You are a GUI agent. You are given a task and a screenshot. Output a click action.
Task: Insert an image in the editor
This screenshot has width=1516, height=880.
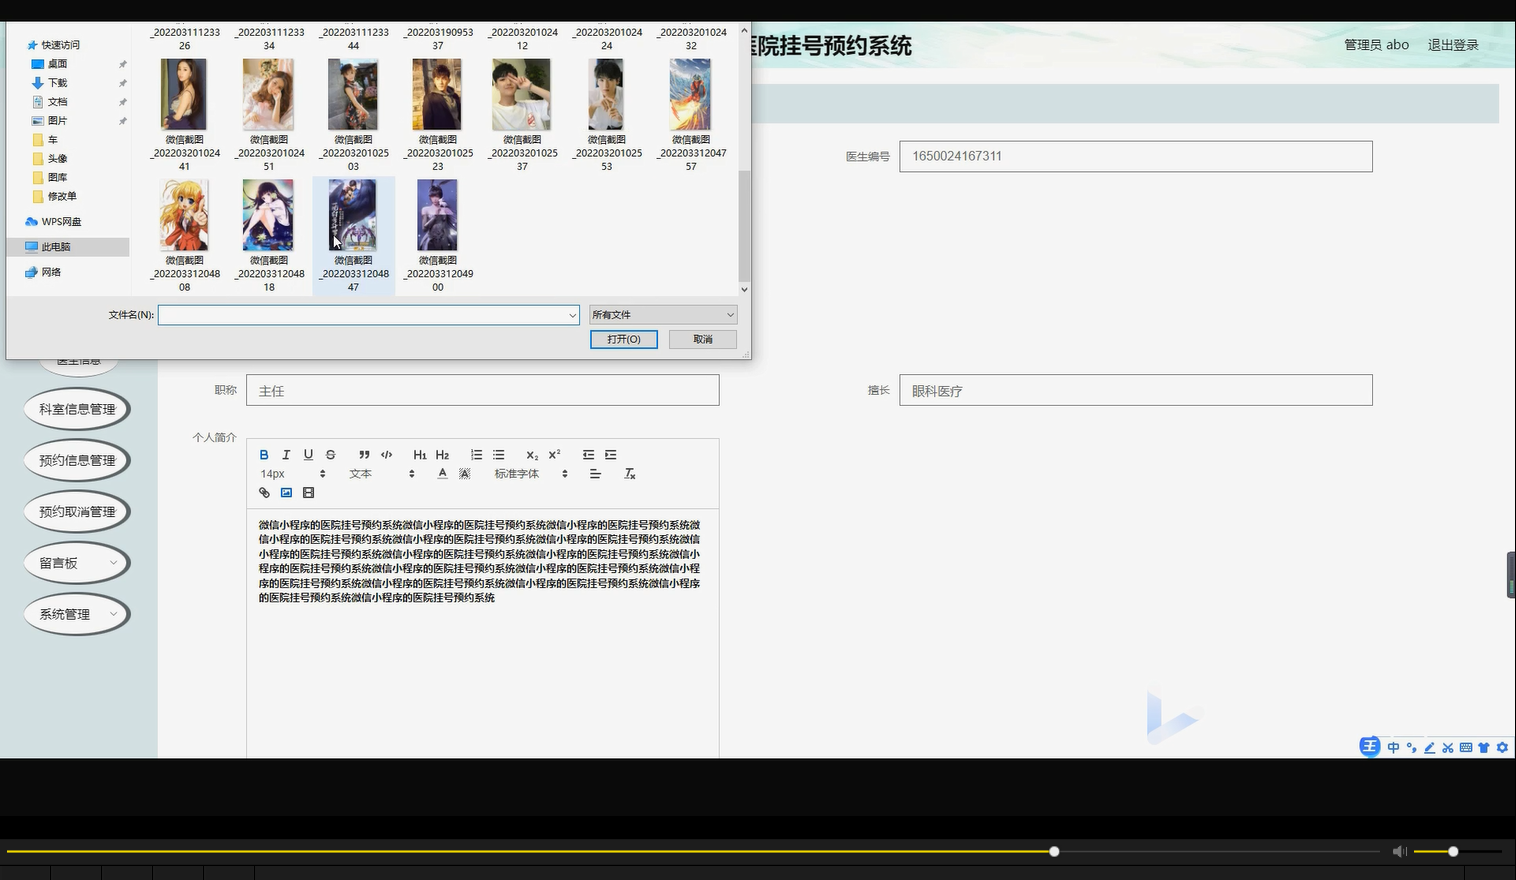pos(286,493)
